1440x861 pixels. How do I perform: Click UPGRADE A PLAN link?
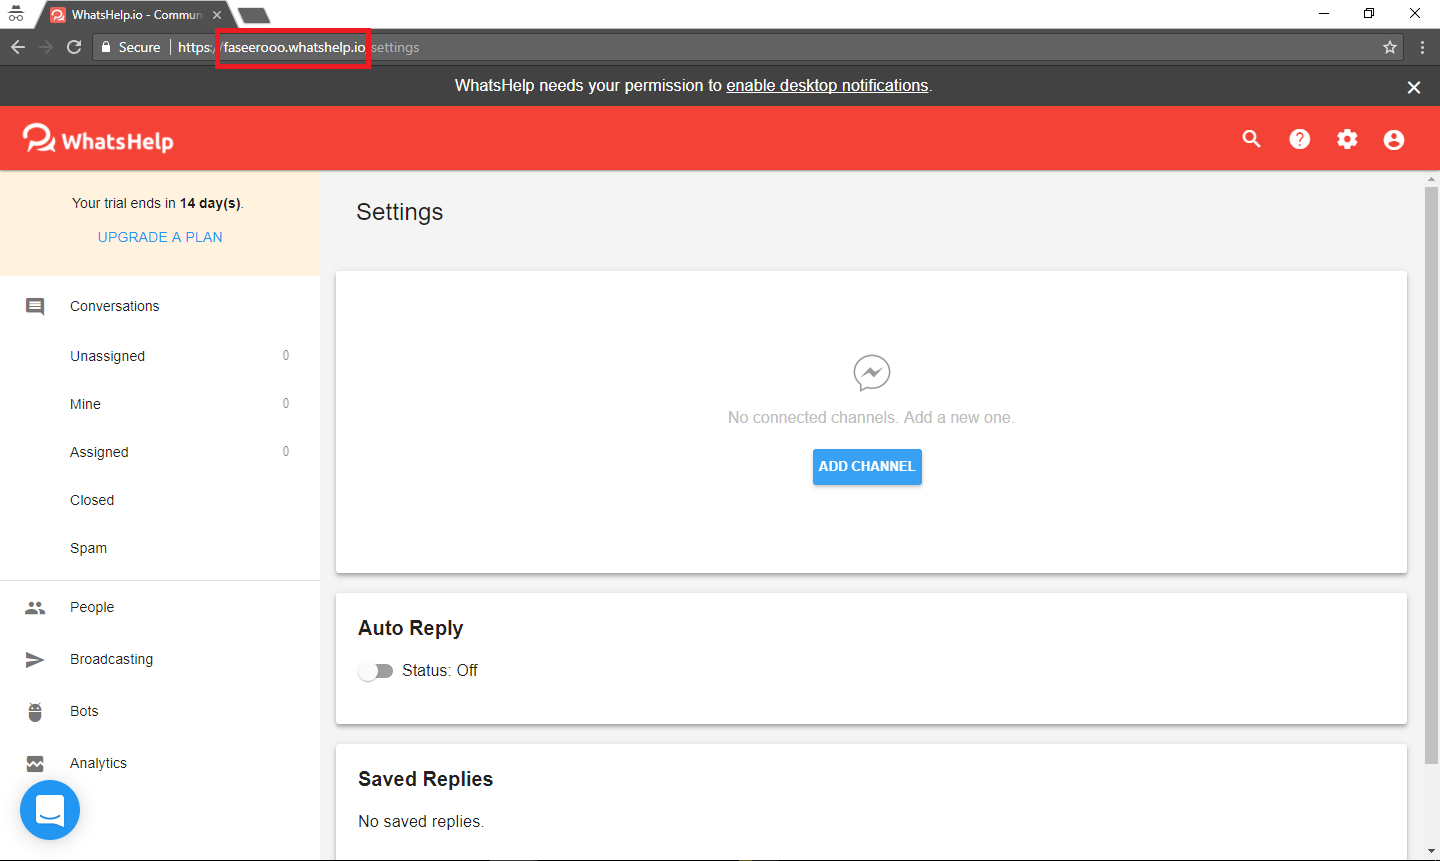tap(160, 237)
